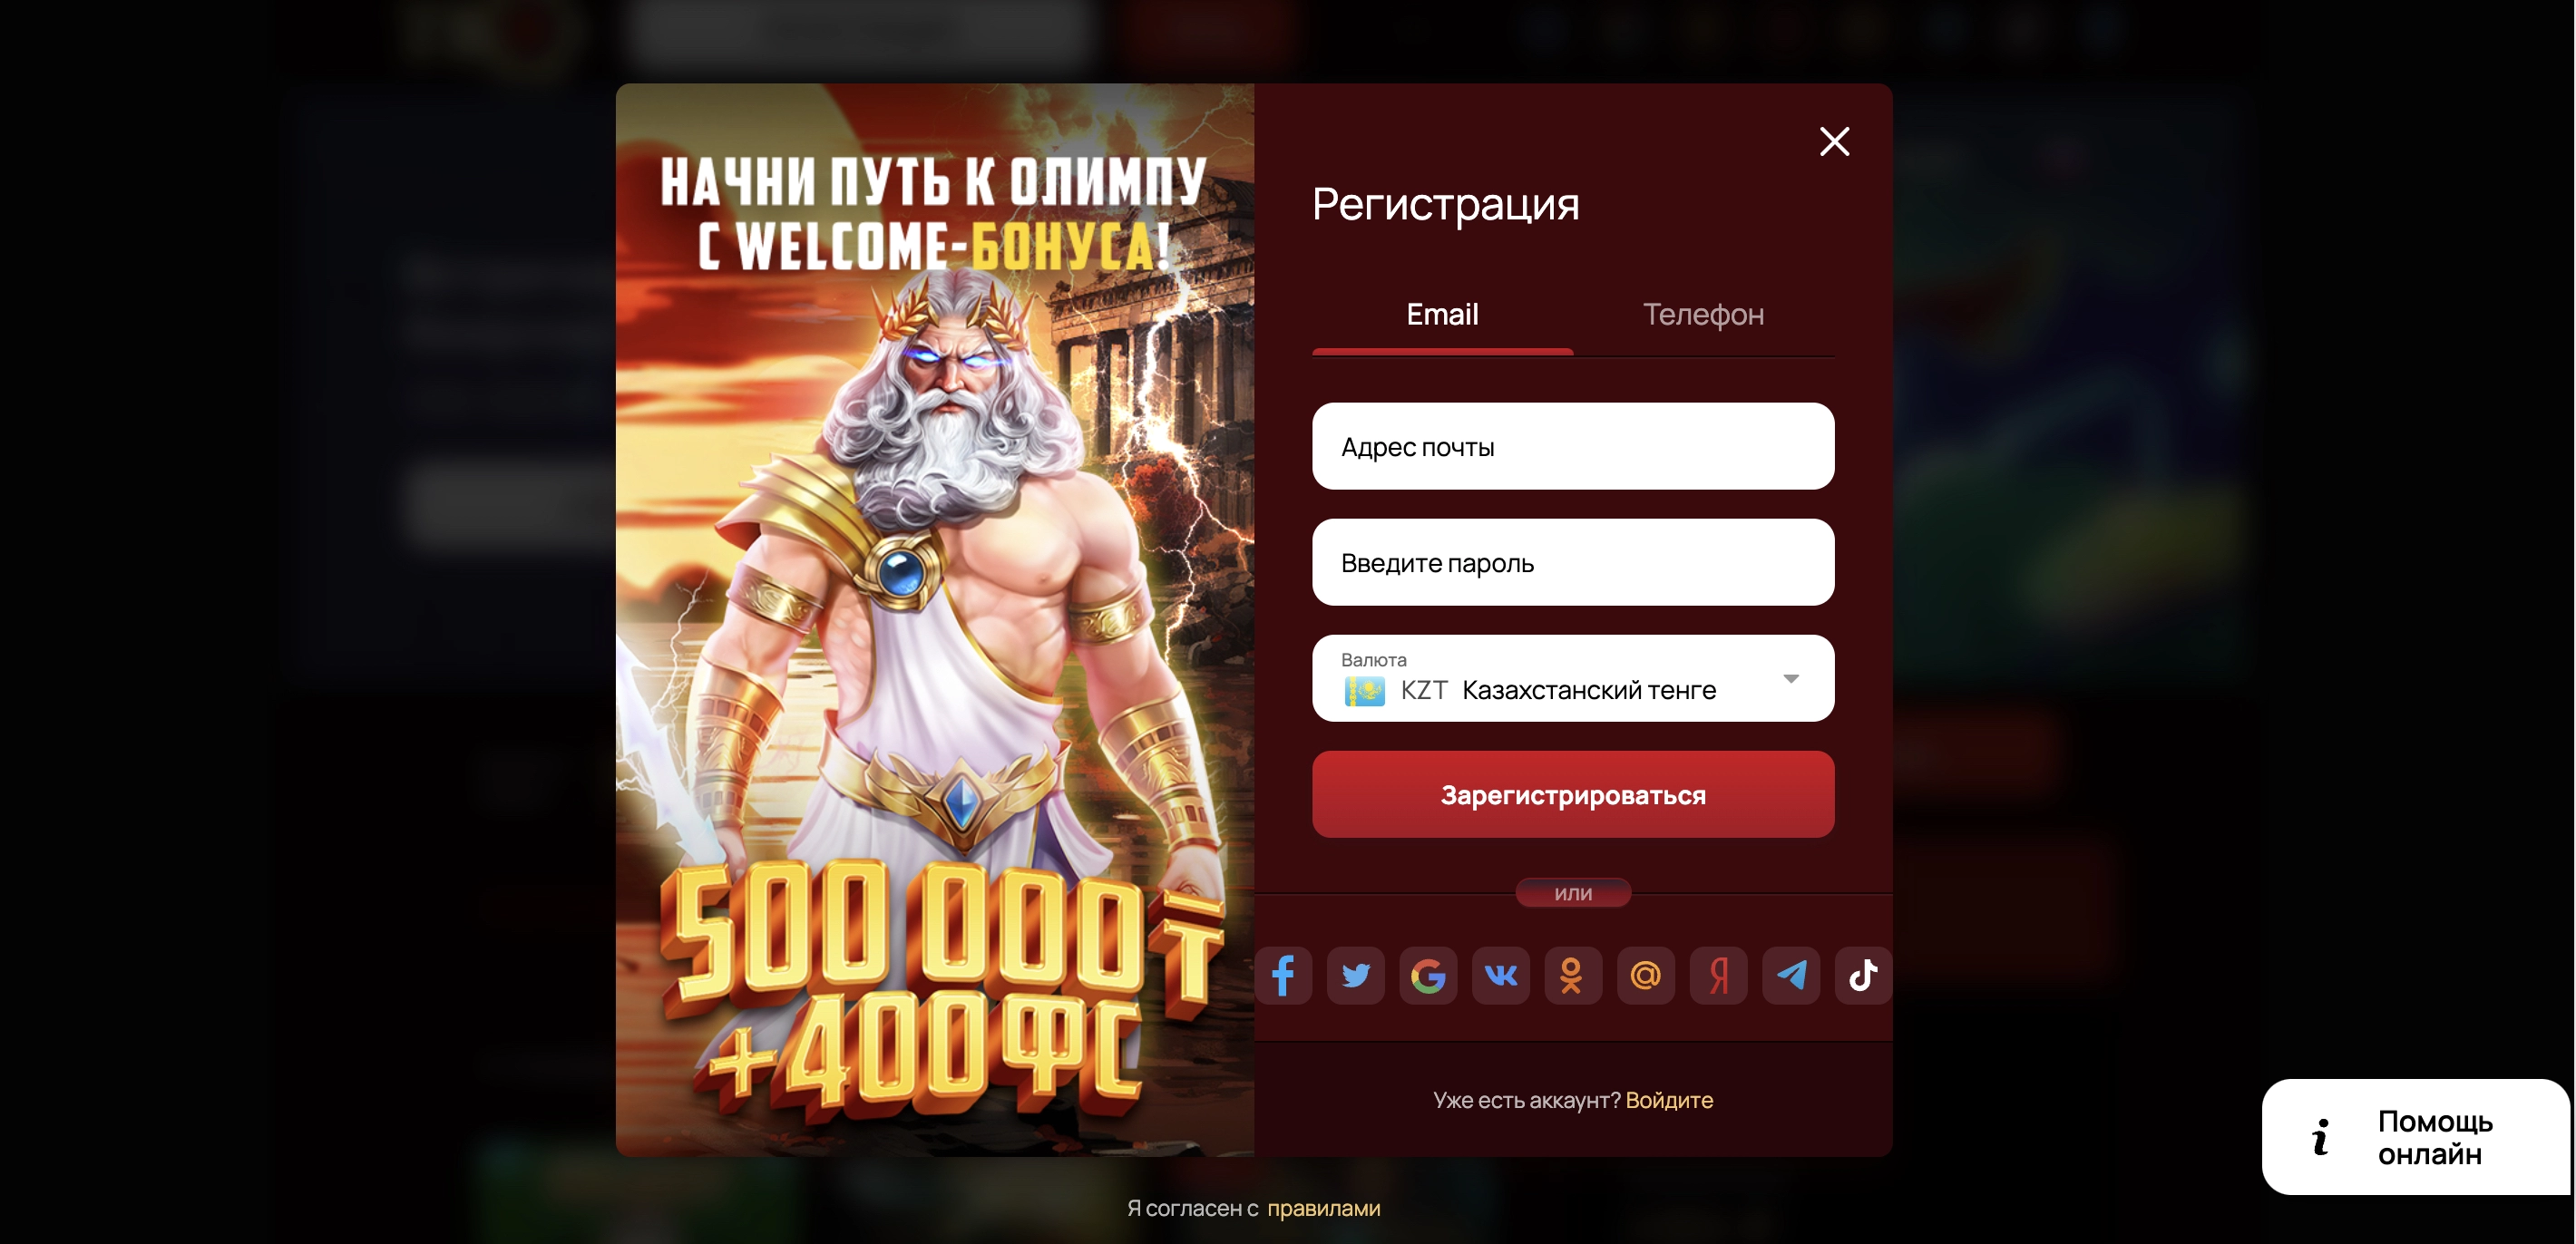Open the правилами rules link
The image size is (2576, 1244).
click(1323, 1208)
